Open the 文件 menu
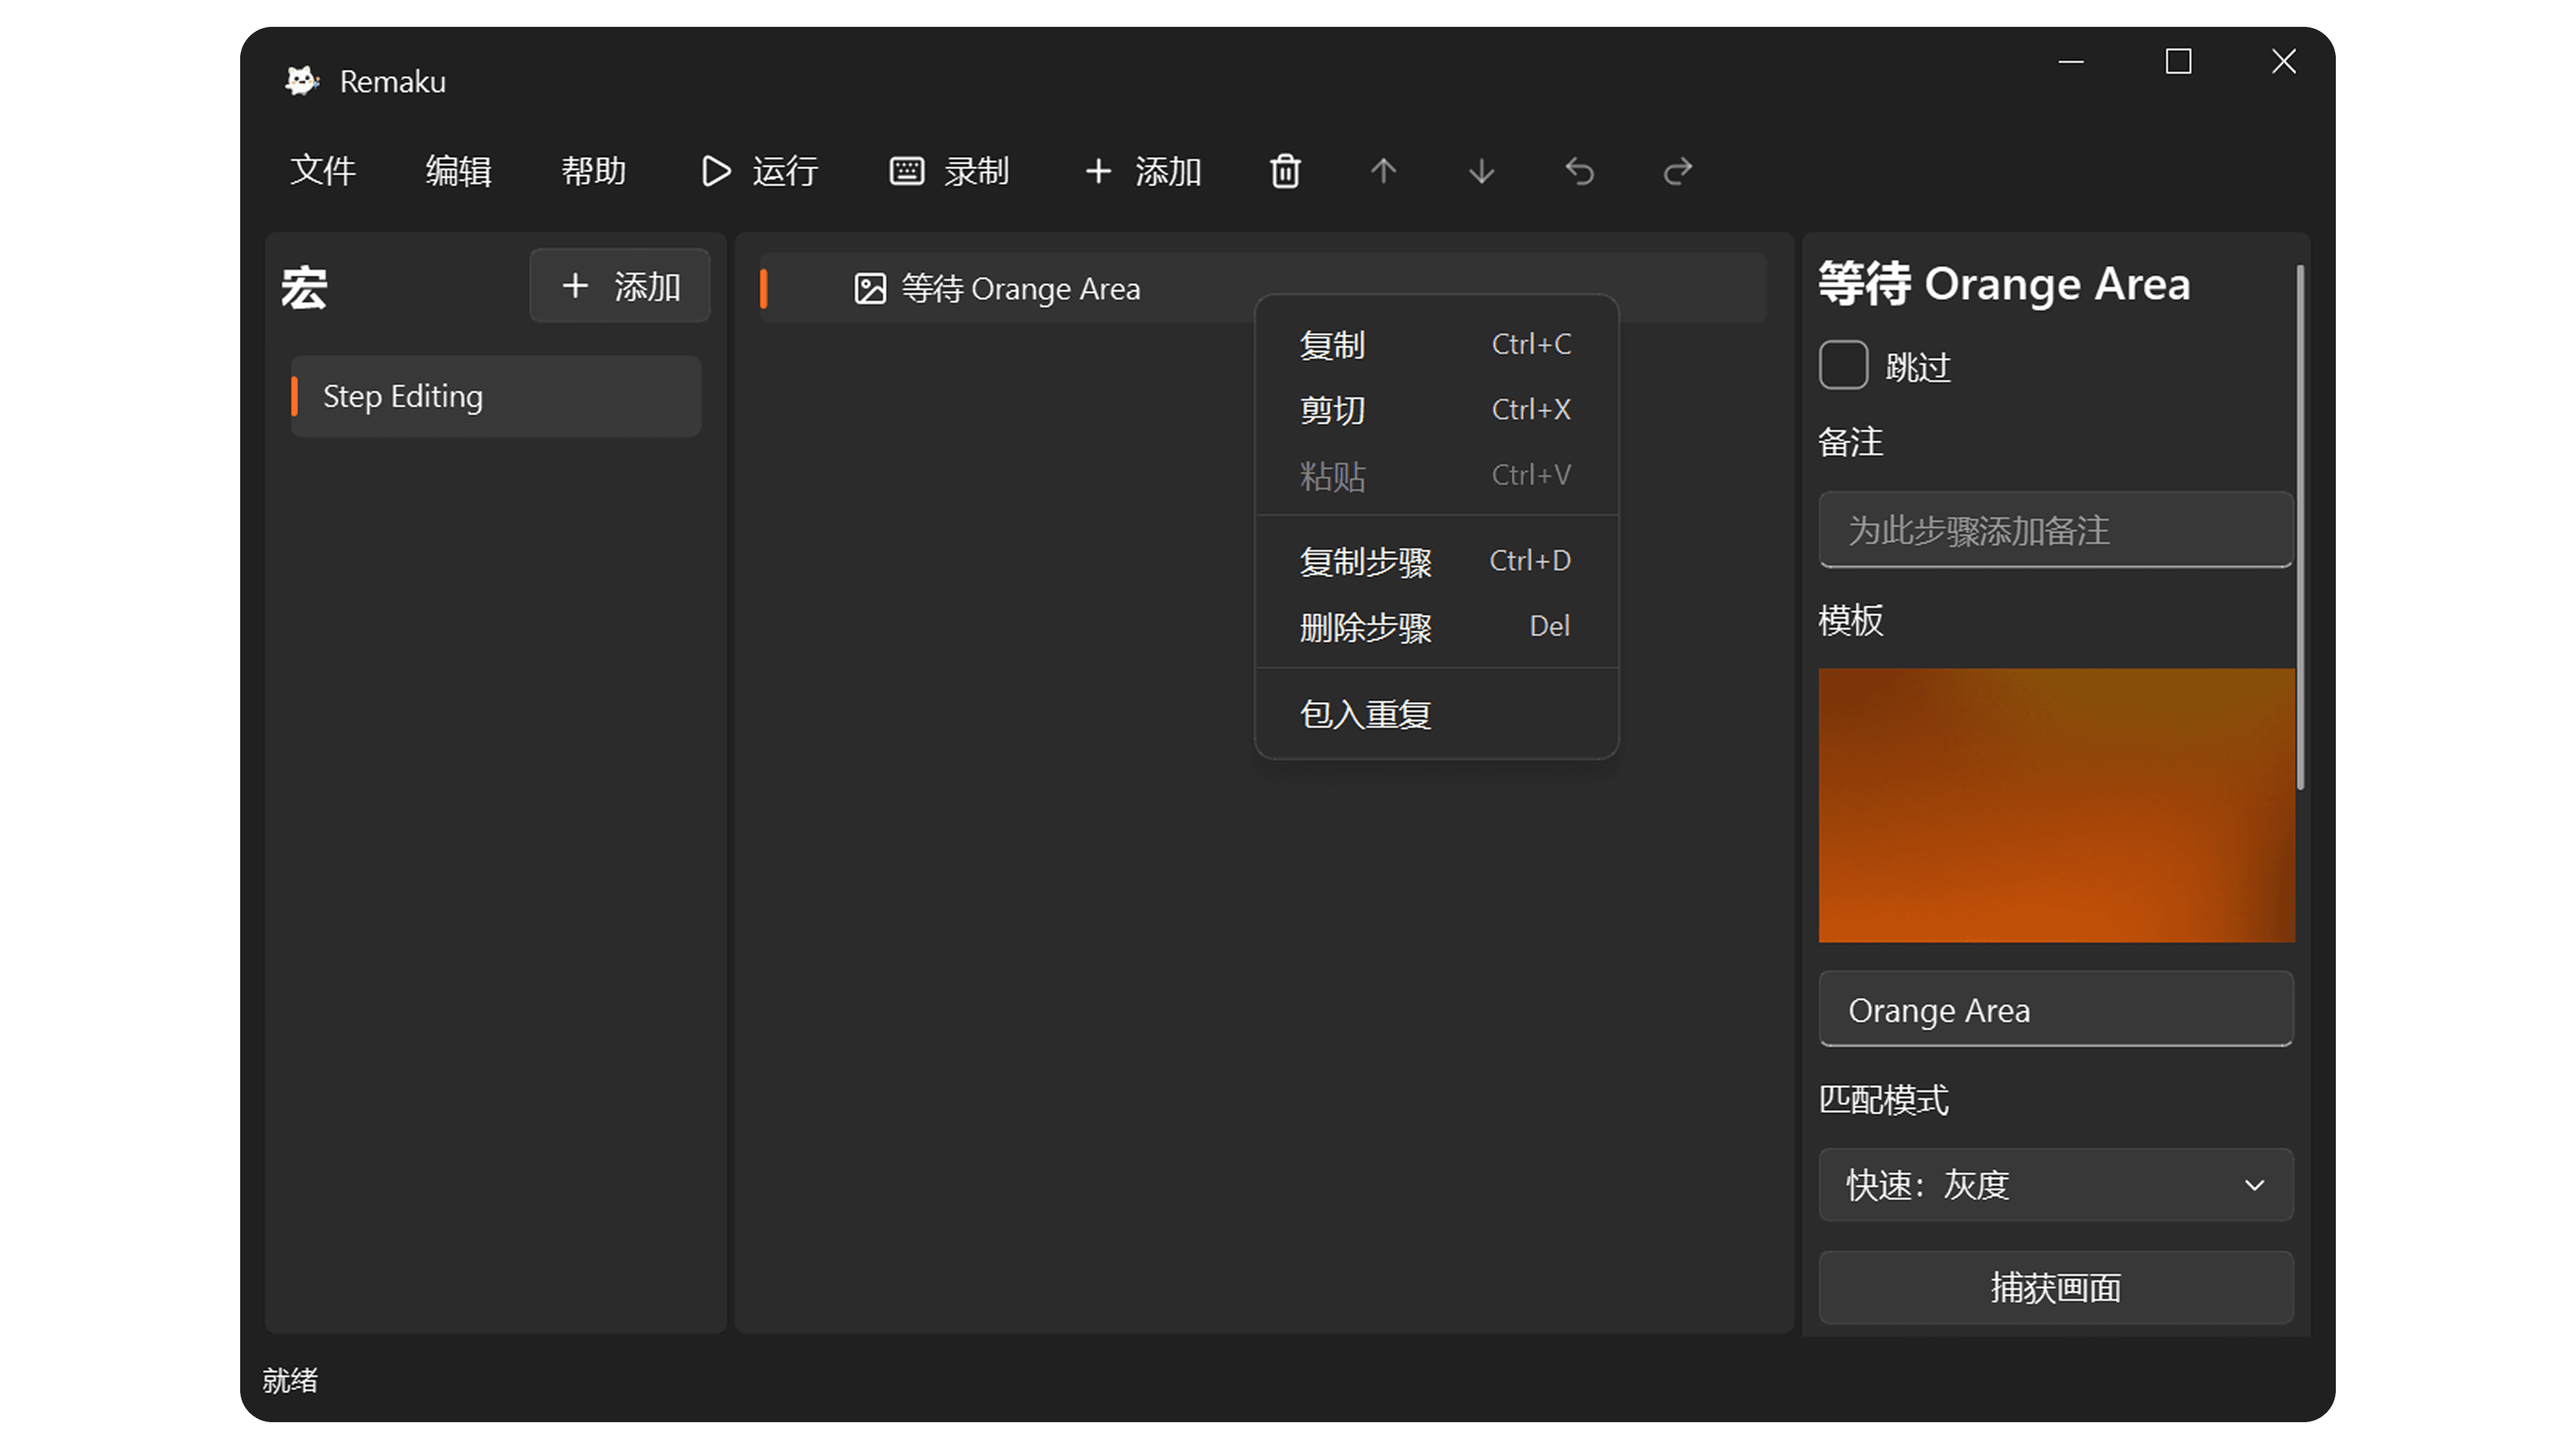 click(322, 171)
